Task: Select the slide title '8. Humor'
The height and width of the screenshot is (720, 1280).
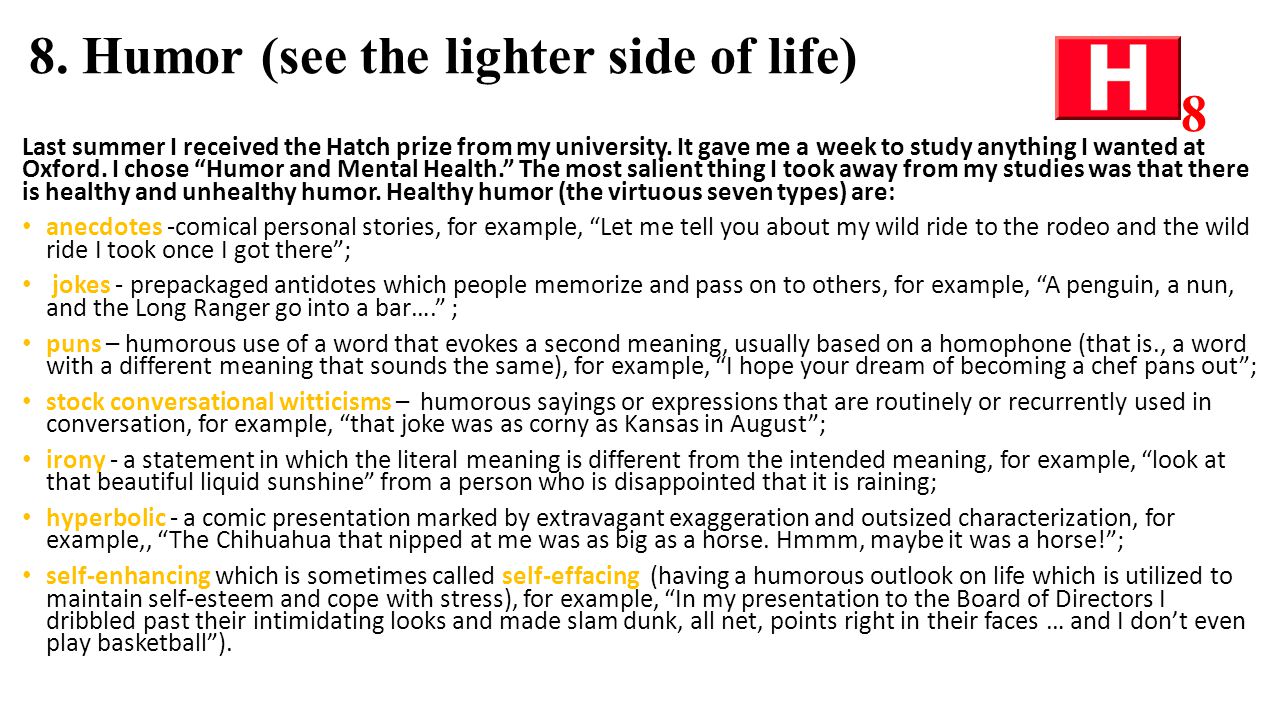Action: (x=137, y=57)
